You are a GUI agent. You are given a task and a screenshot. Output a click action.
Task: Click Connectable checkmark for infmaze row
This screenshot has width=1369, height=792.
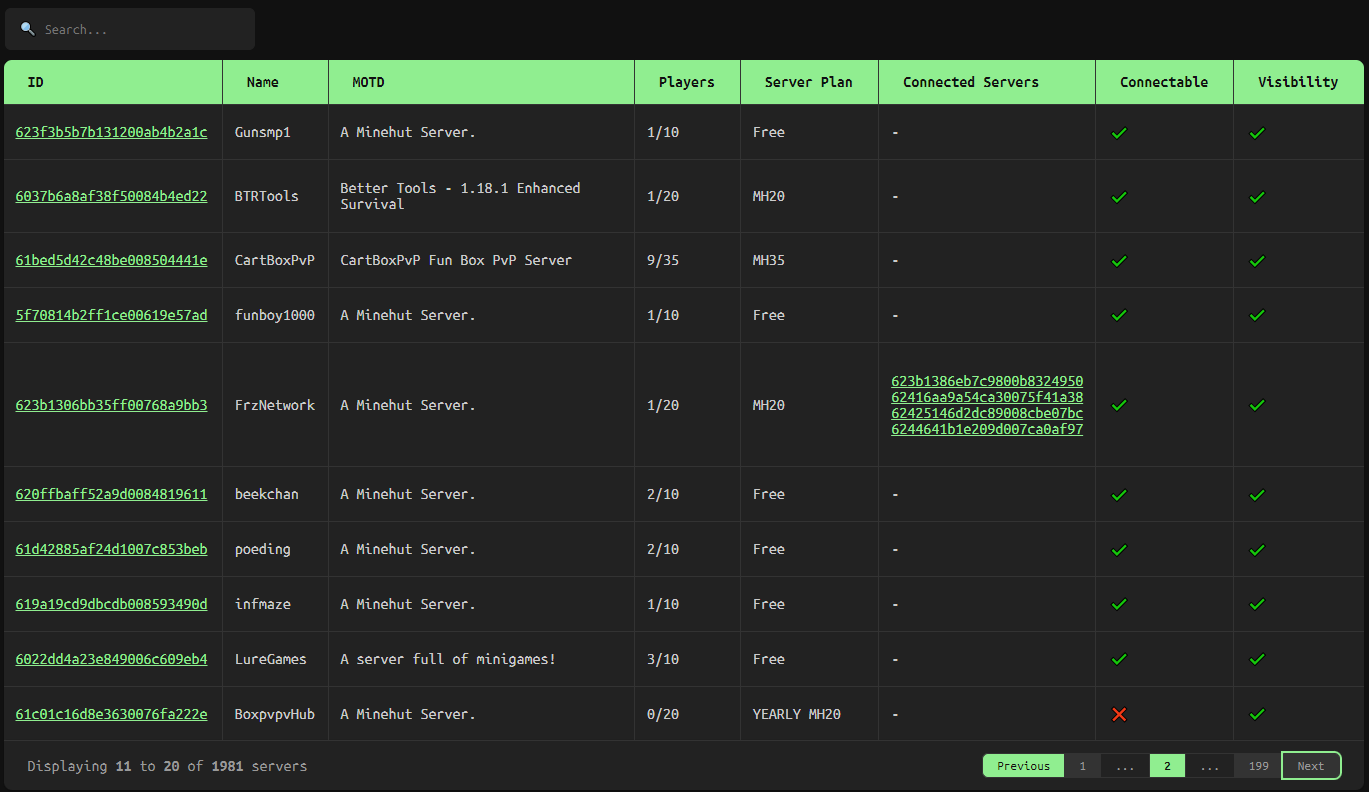(1119, 605)
